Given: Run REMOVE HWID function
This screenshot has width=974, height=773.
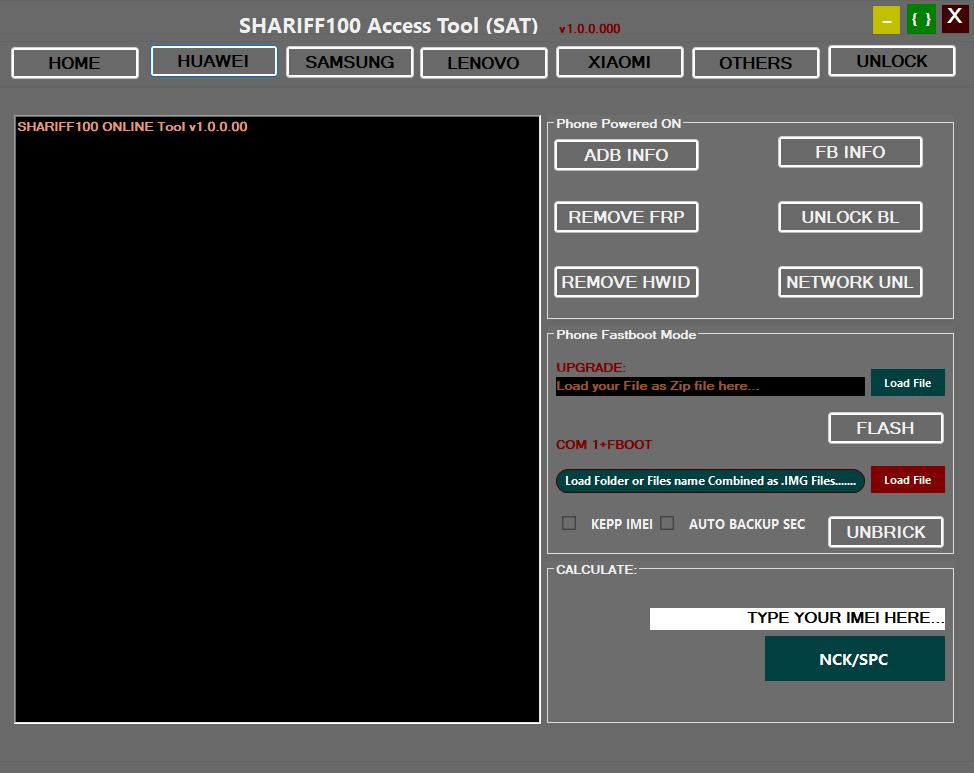Looking at the screenshot, I should 626,281.
